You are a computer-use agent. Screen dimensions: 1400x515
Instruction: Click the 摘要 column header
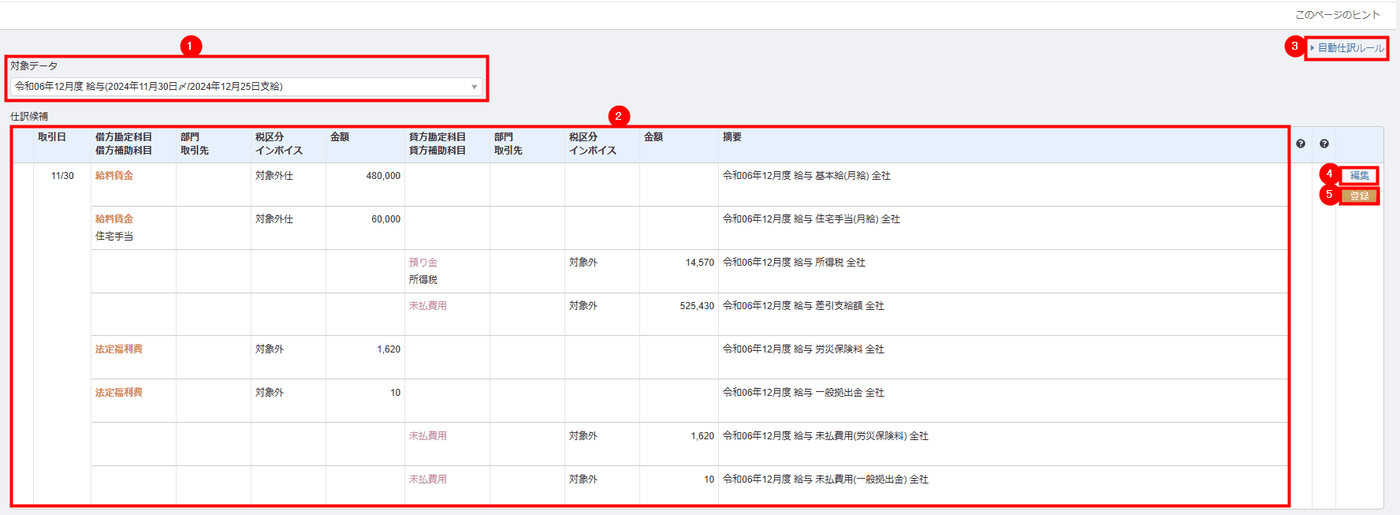coord(732,137)
